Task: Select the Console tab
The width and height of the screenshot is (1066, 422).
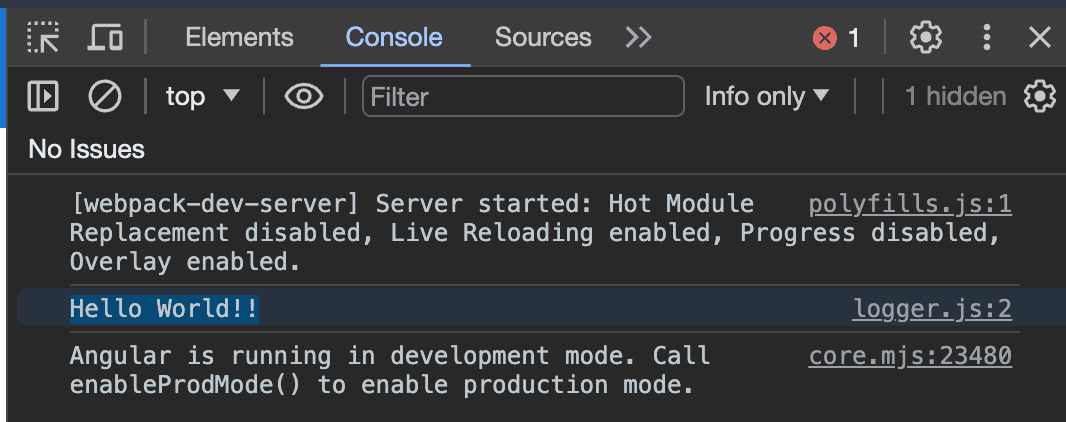Action: coord(394,38)
